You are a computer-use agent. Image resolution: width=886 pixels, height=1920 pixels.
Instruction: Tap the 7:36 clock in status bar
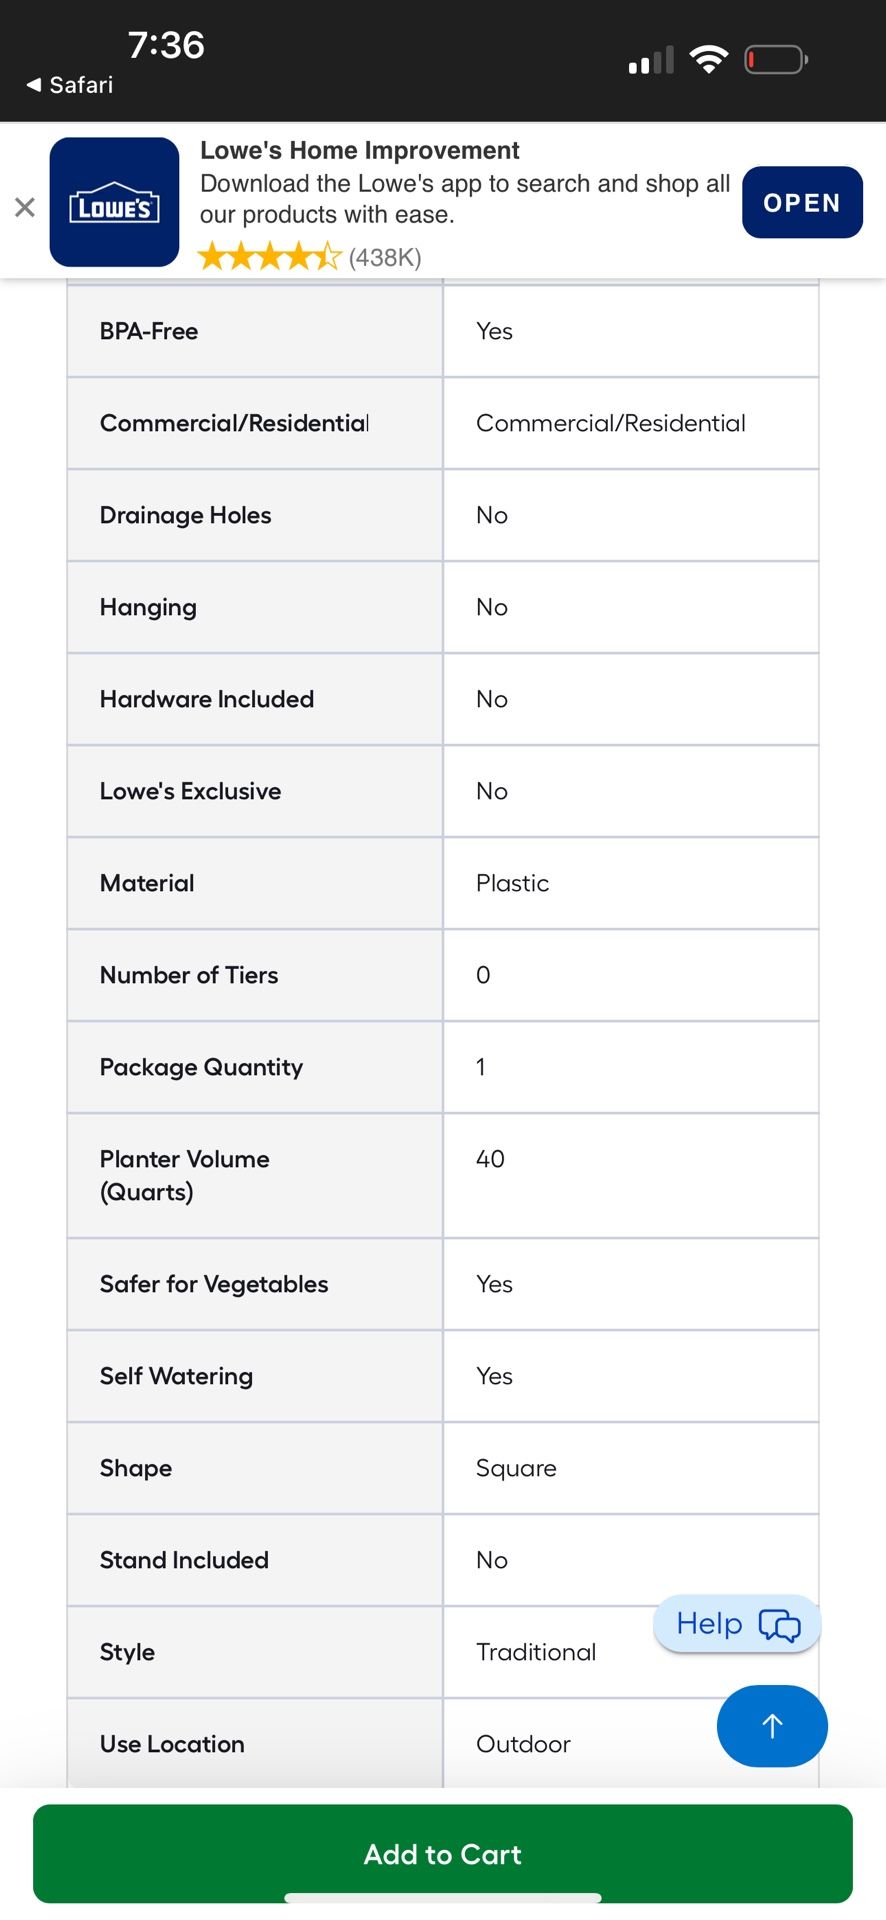[166, 45]
